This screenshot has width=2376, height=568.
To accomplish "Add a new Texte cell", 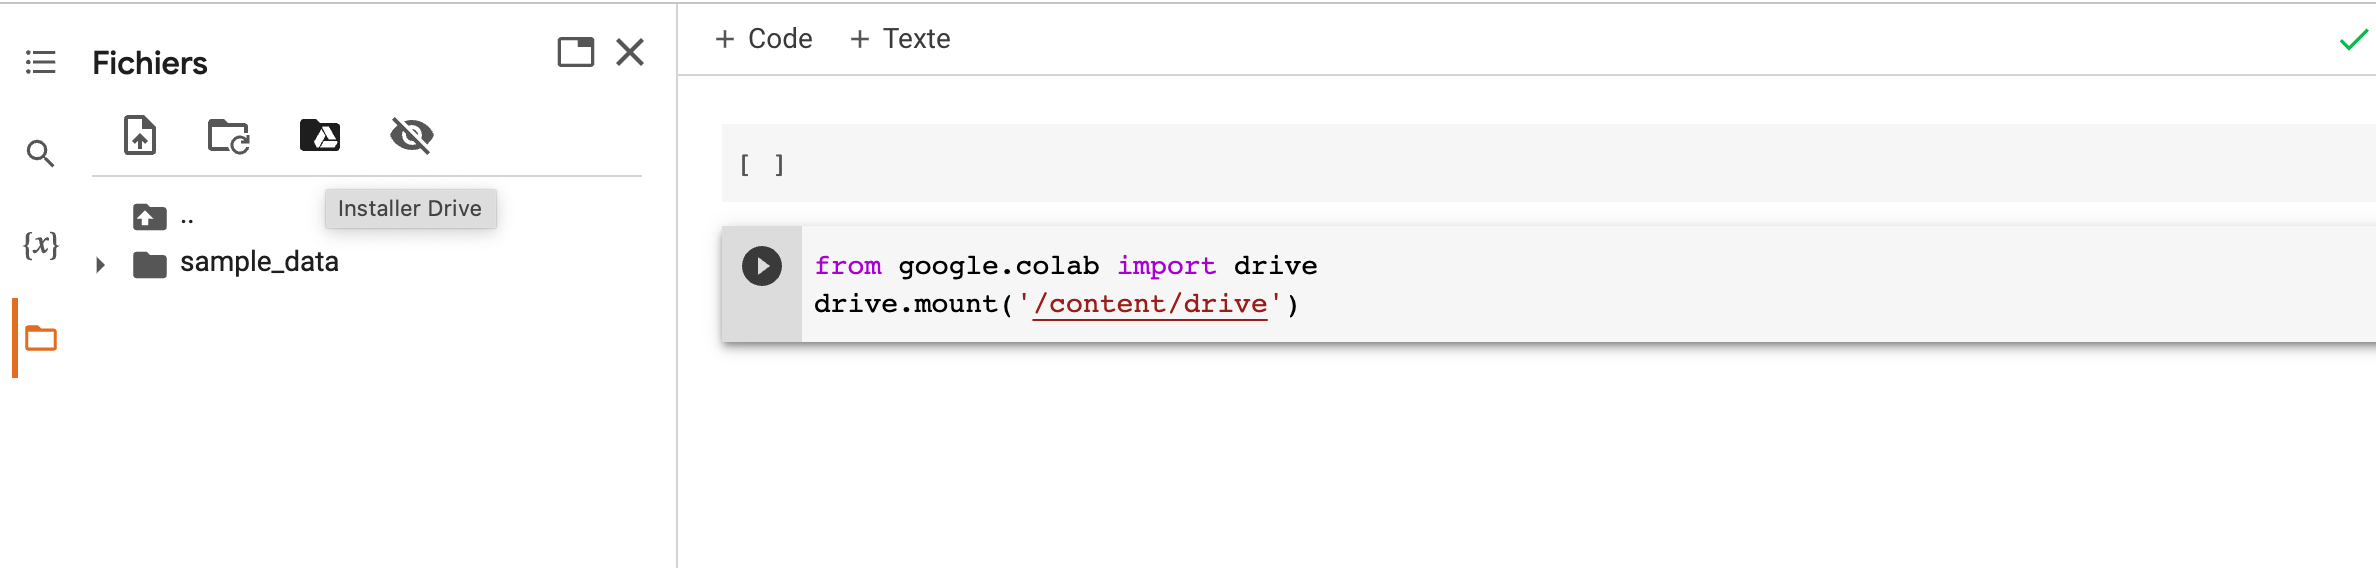I will pos(900,39).
